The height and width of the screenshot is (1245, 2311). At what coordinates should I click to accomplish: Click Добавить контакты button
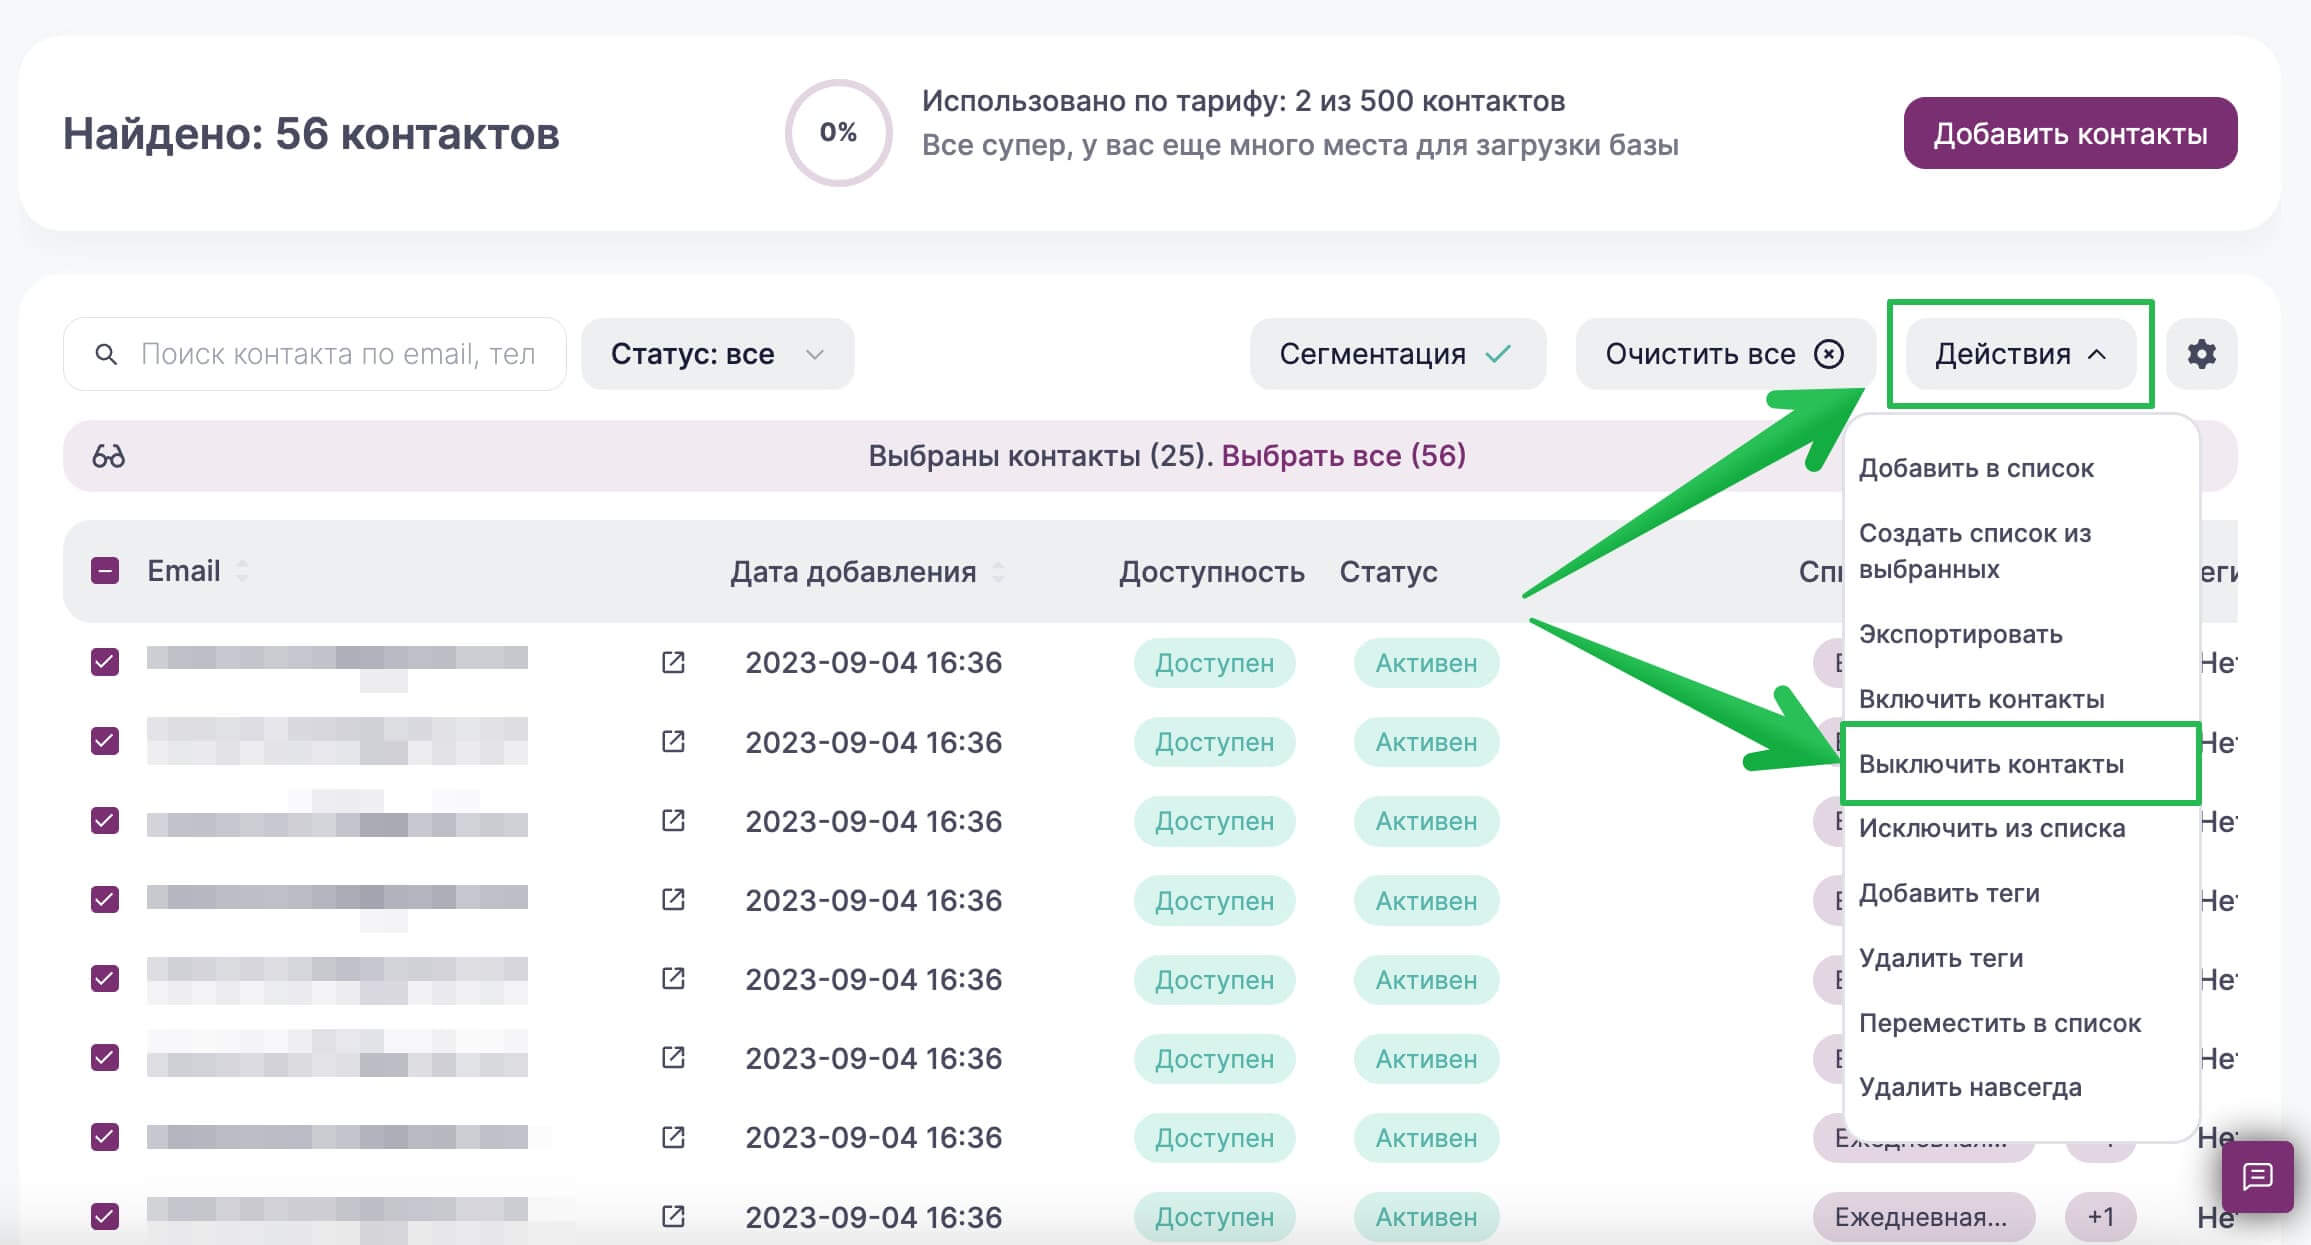click(x=2067, y=133)
